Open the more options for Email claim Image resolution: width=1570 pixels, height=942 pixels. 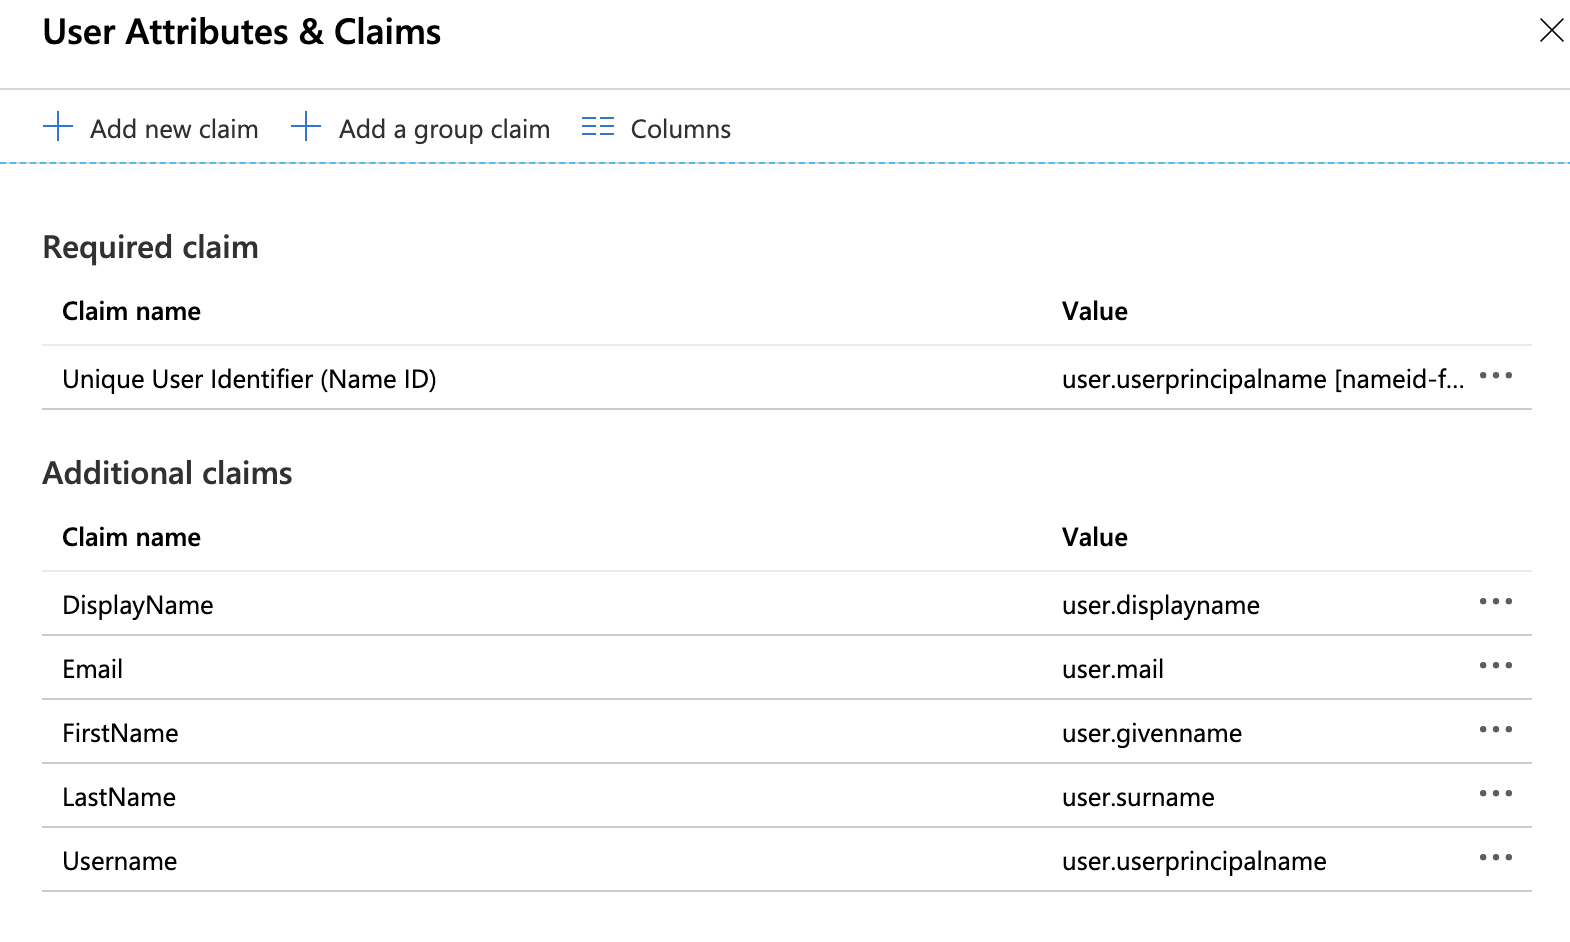[1495, 666]
